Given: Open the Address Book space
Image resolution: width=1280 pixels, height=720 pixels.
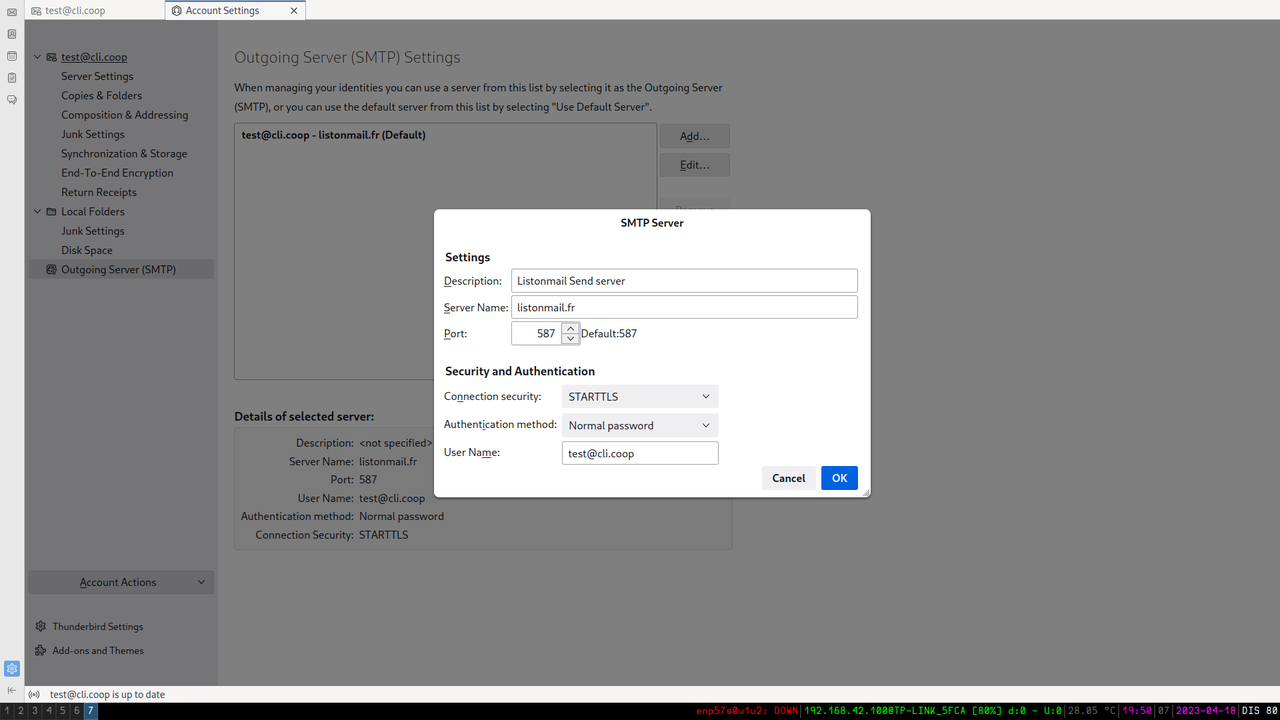Looking at the screenshot, I should point(12,34).
